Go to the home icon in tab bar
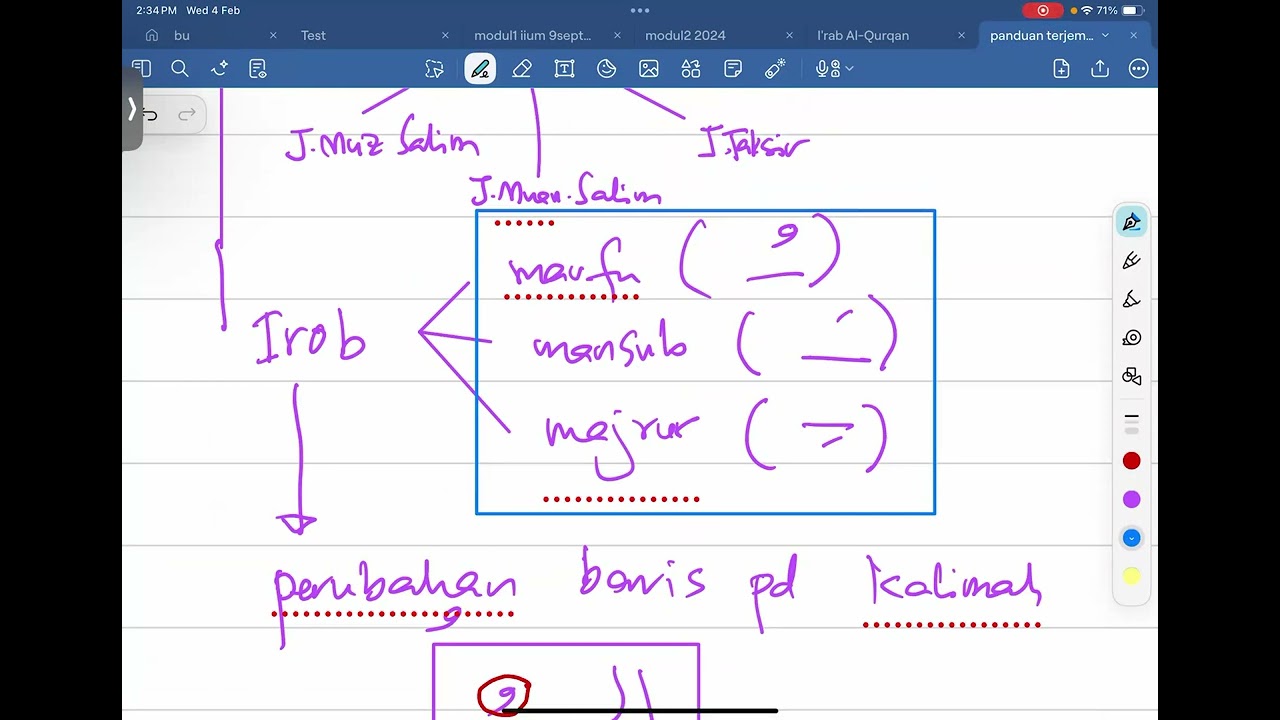Screen dimensions: 1280x720 (x=152, y=35)
